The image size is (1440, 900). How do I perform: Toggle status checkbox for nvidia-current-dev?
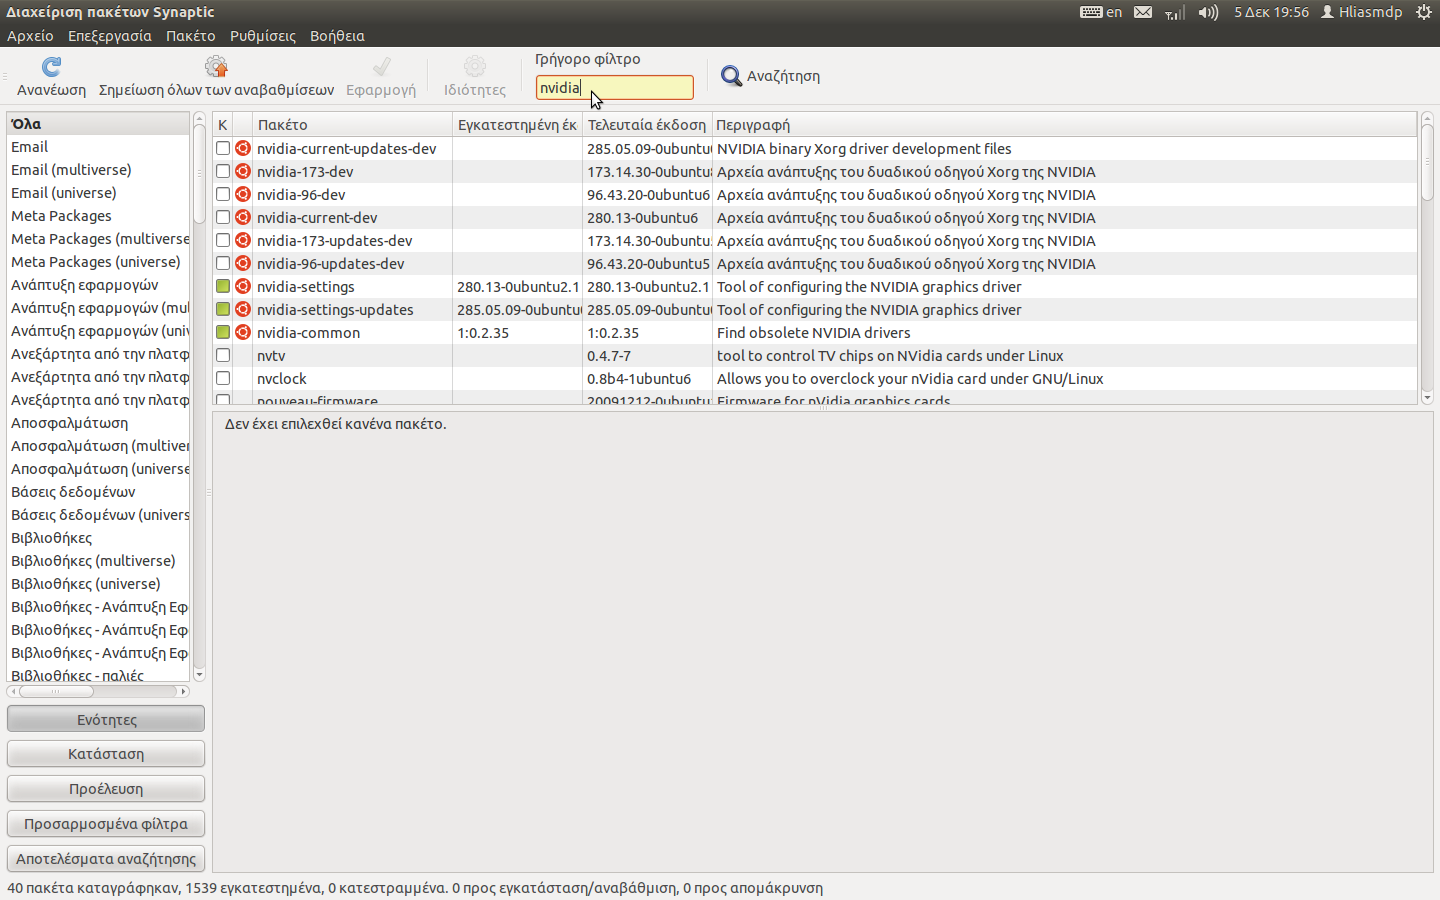223,217
